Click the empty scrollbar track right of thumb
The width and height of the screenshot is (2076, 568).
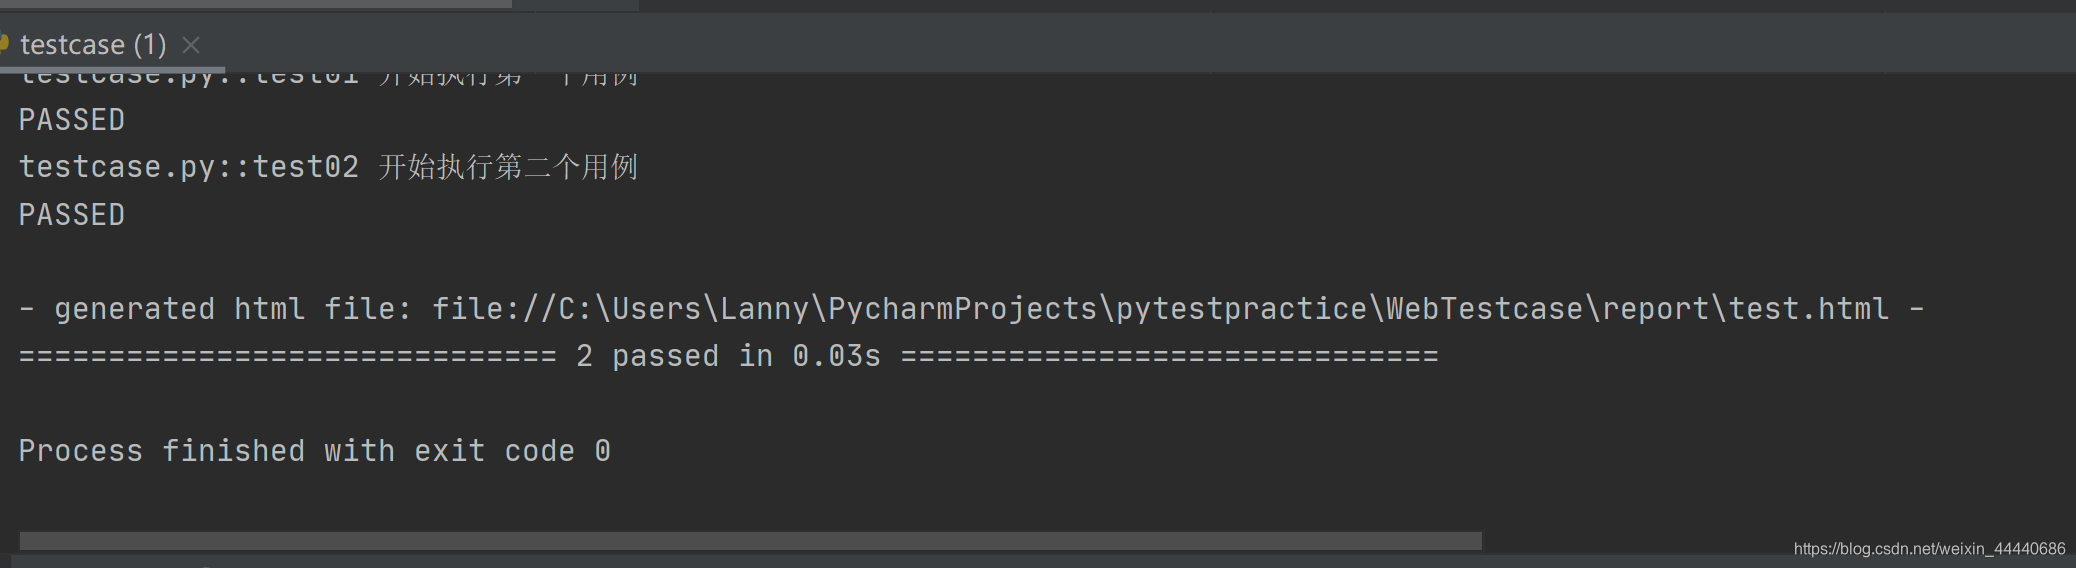(x=1770, y=541)
